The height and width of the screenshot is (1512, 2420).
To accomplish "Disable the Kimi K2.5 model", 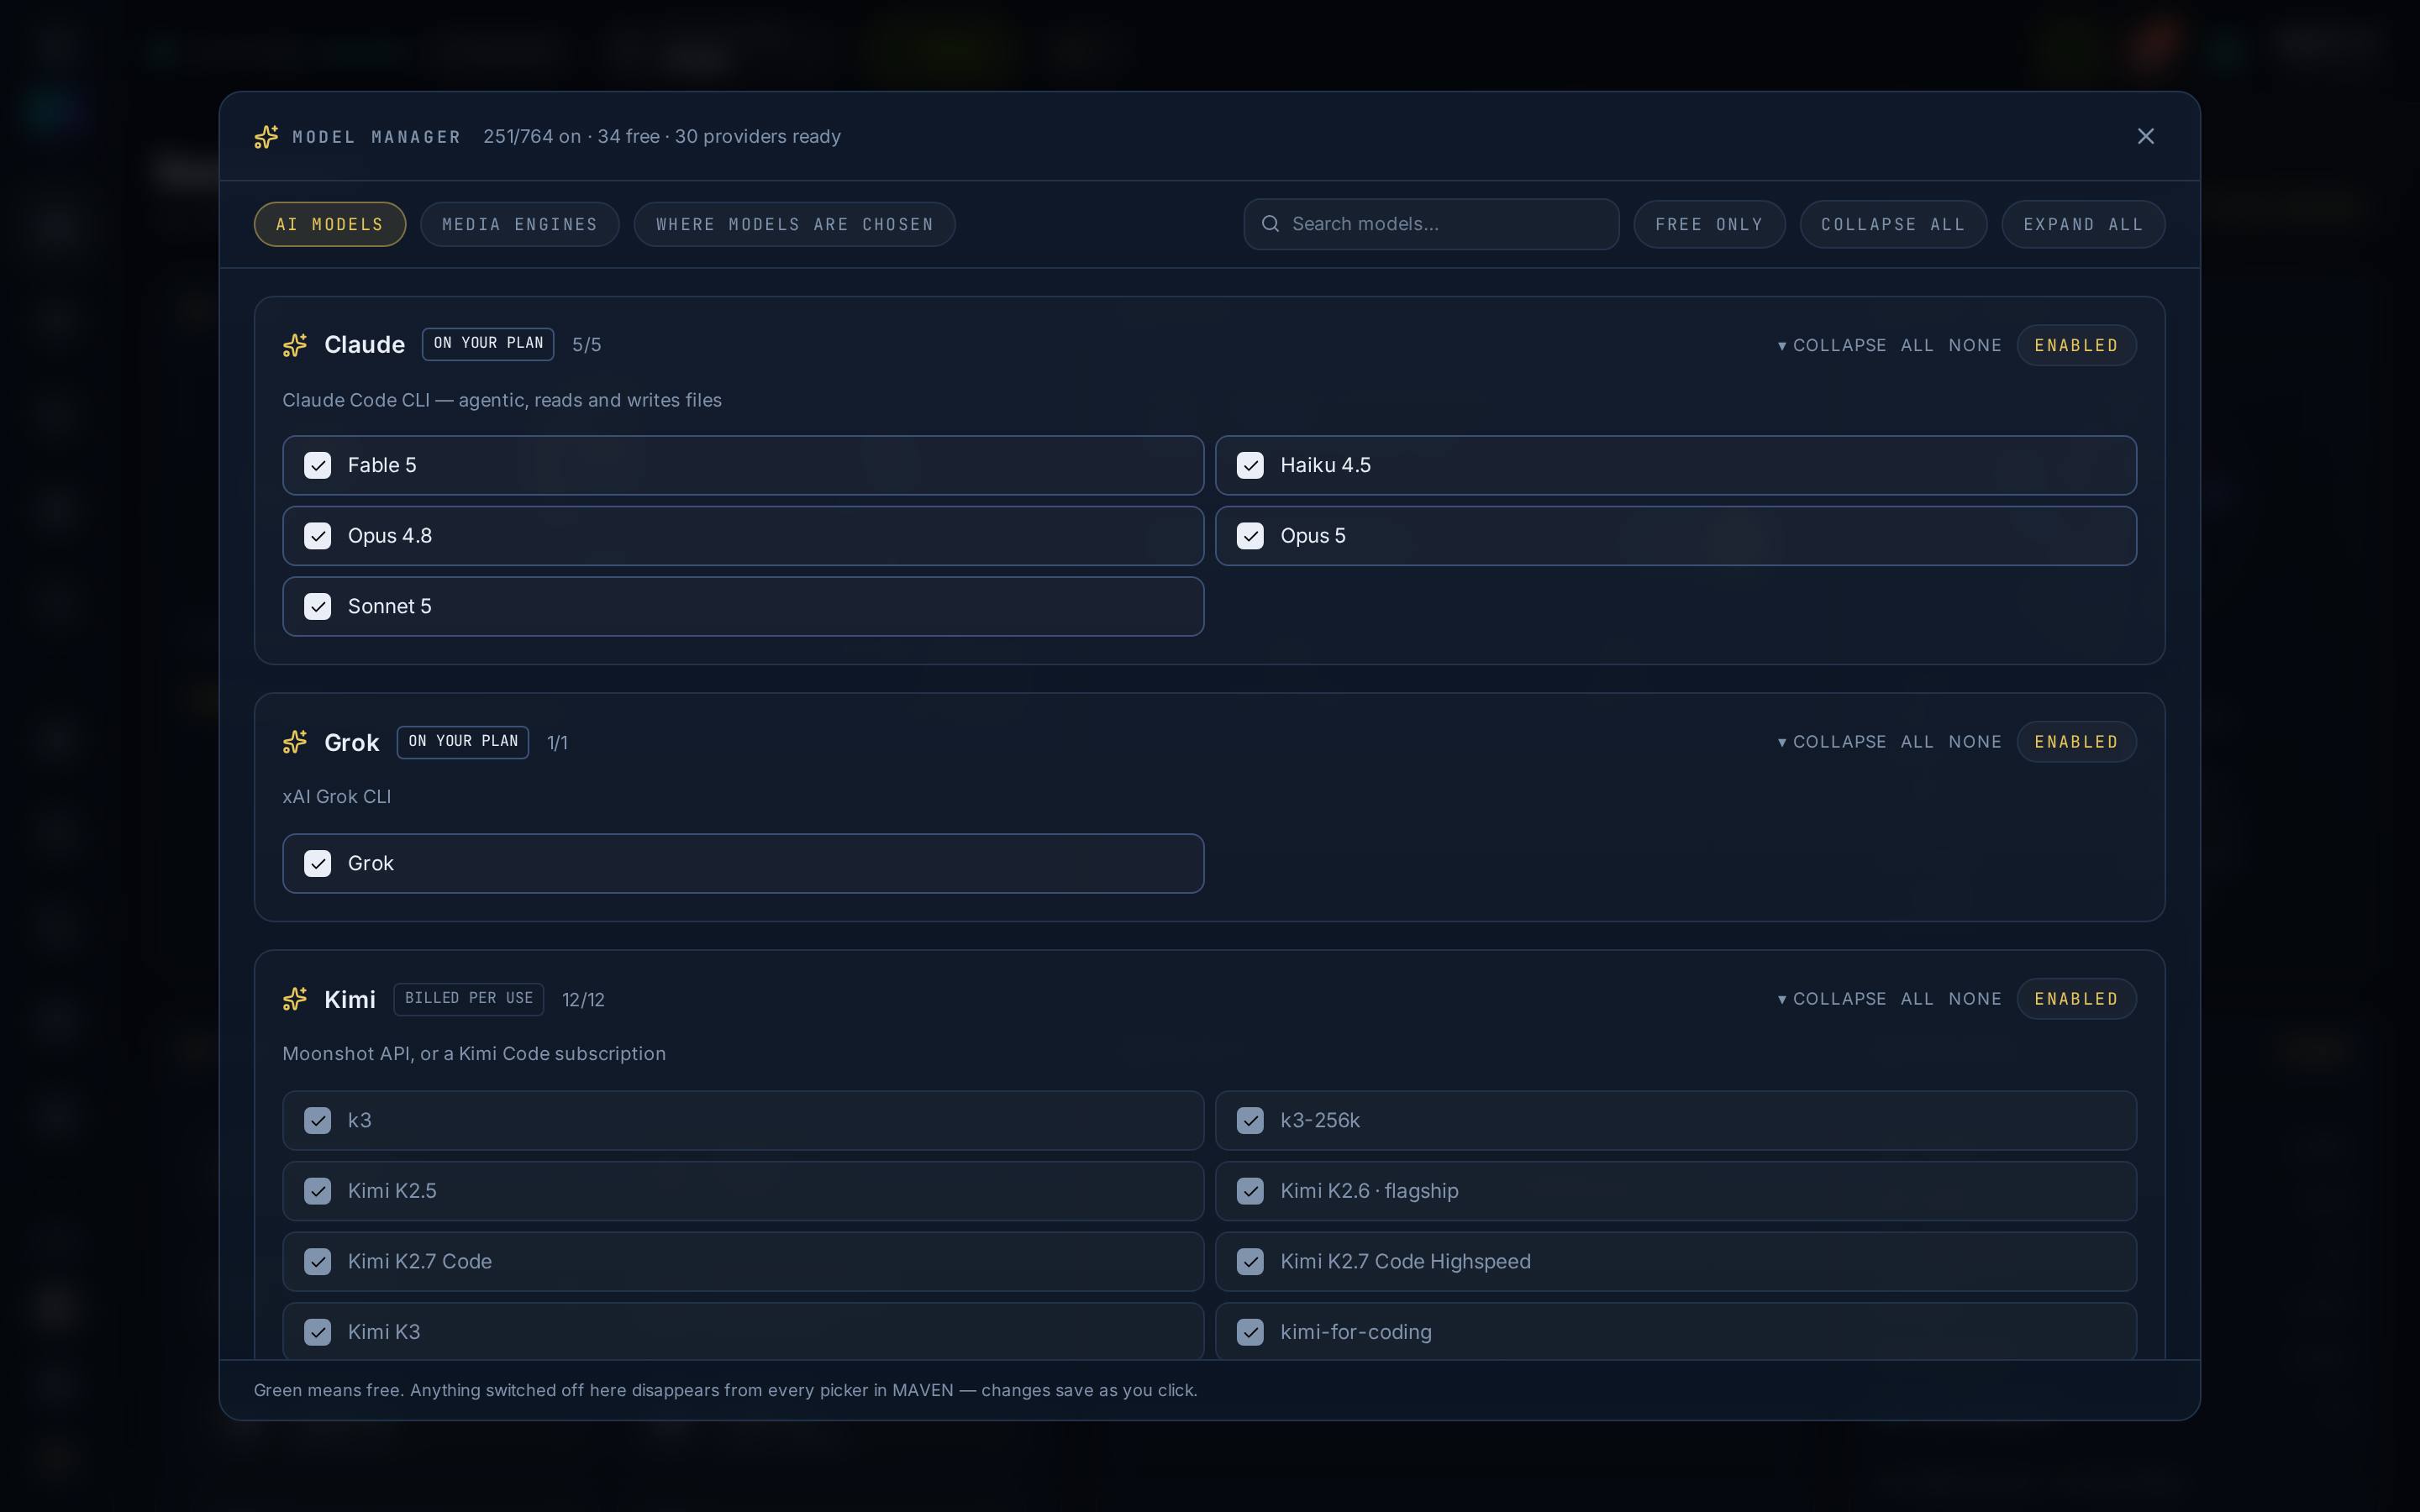I will coord(318,1191).
